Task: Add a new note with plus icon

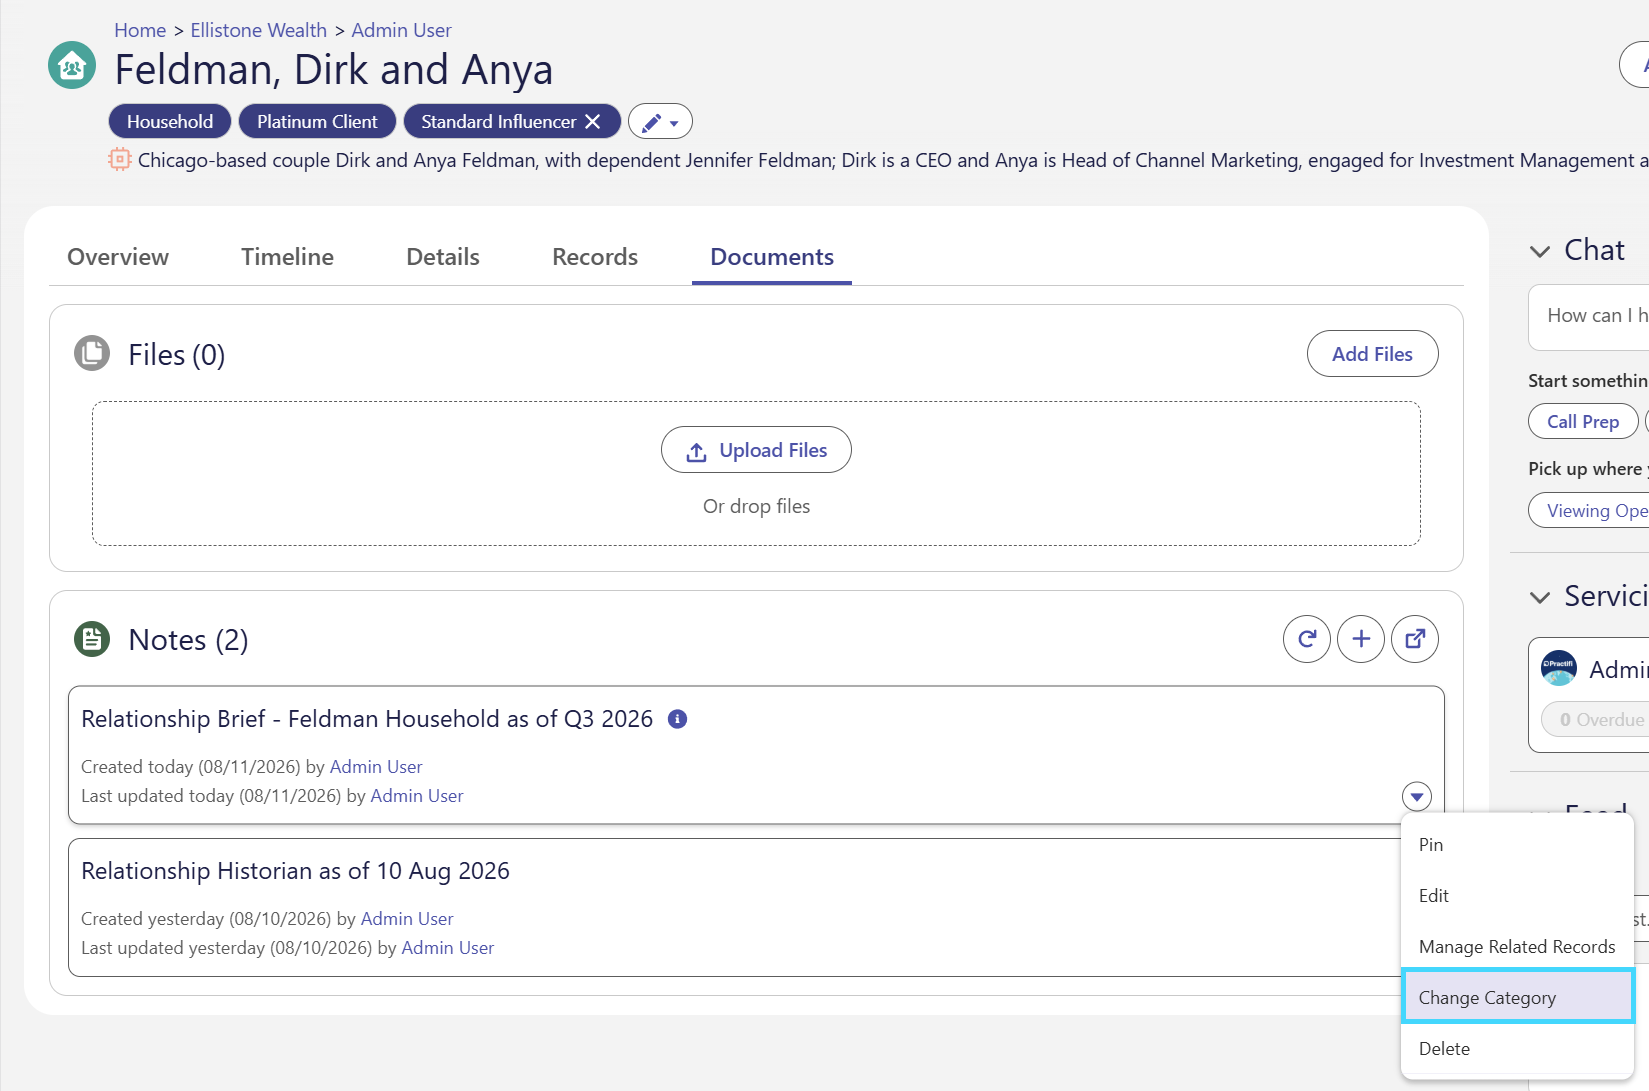Action: click(x=1361, y=639)
